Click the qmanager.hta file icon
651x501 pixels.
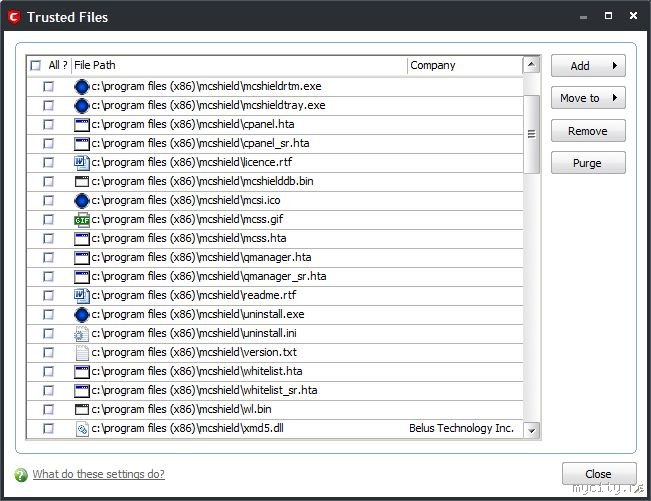point(82,258)
